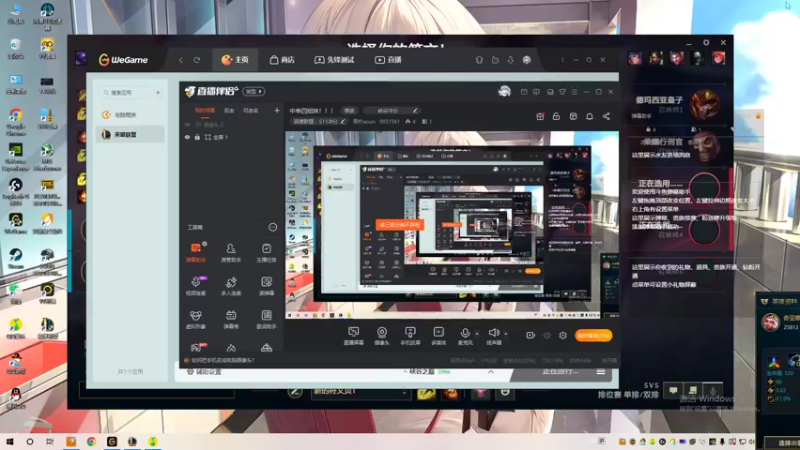Screen dimensions: 800x450
Task: Open the speaker dropdown arrow
Action: coord(506,334)
